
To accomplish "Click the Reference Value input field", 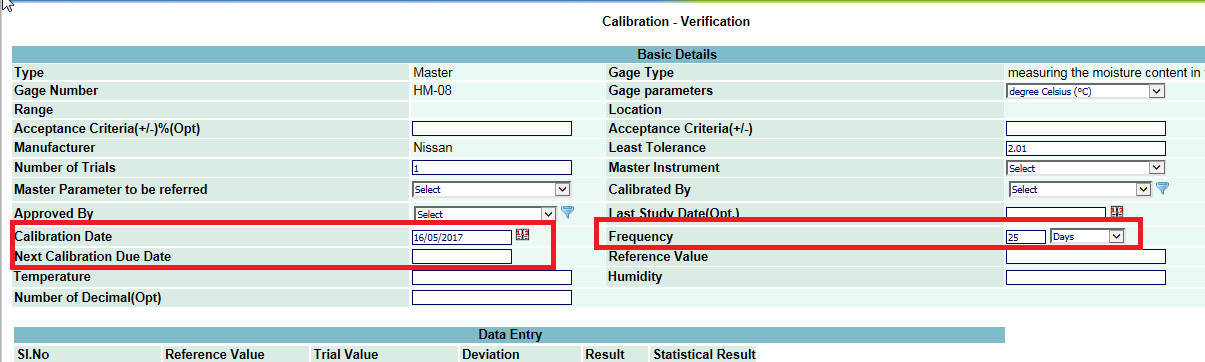I will tap(1086, 257).
